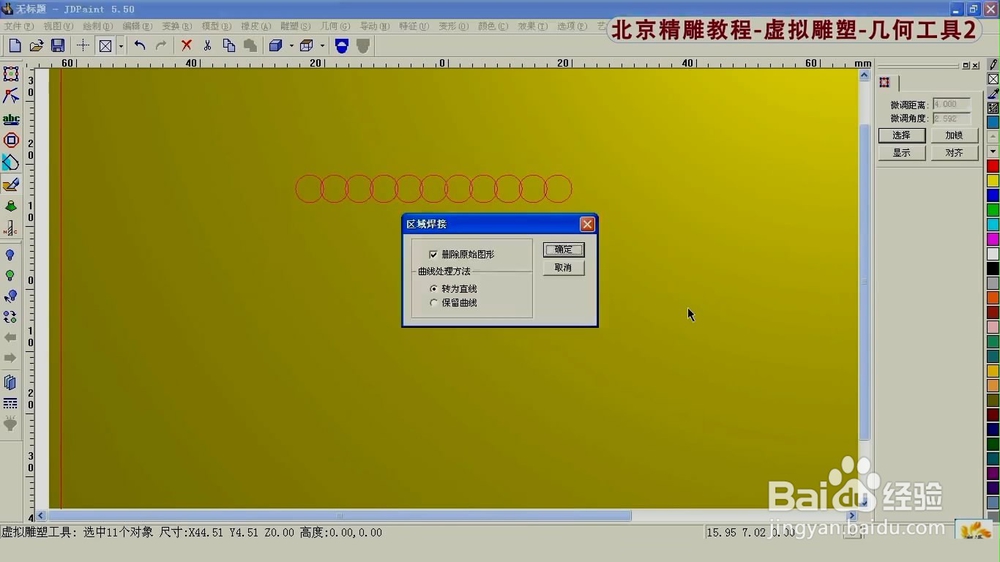
Task: Click the right arrow icon in left sidebar
Action: 10,358
